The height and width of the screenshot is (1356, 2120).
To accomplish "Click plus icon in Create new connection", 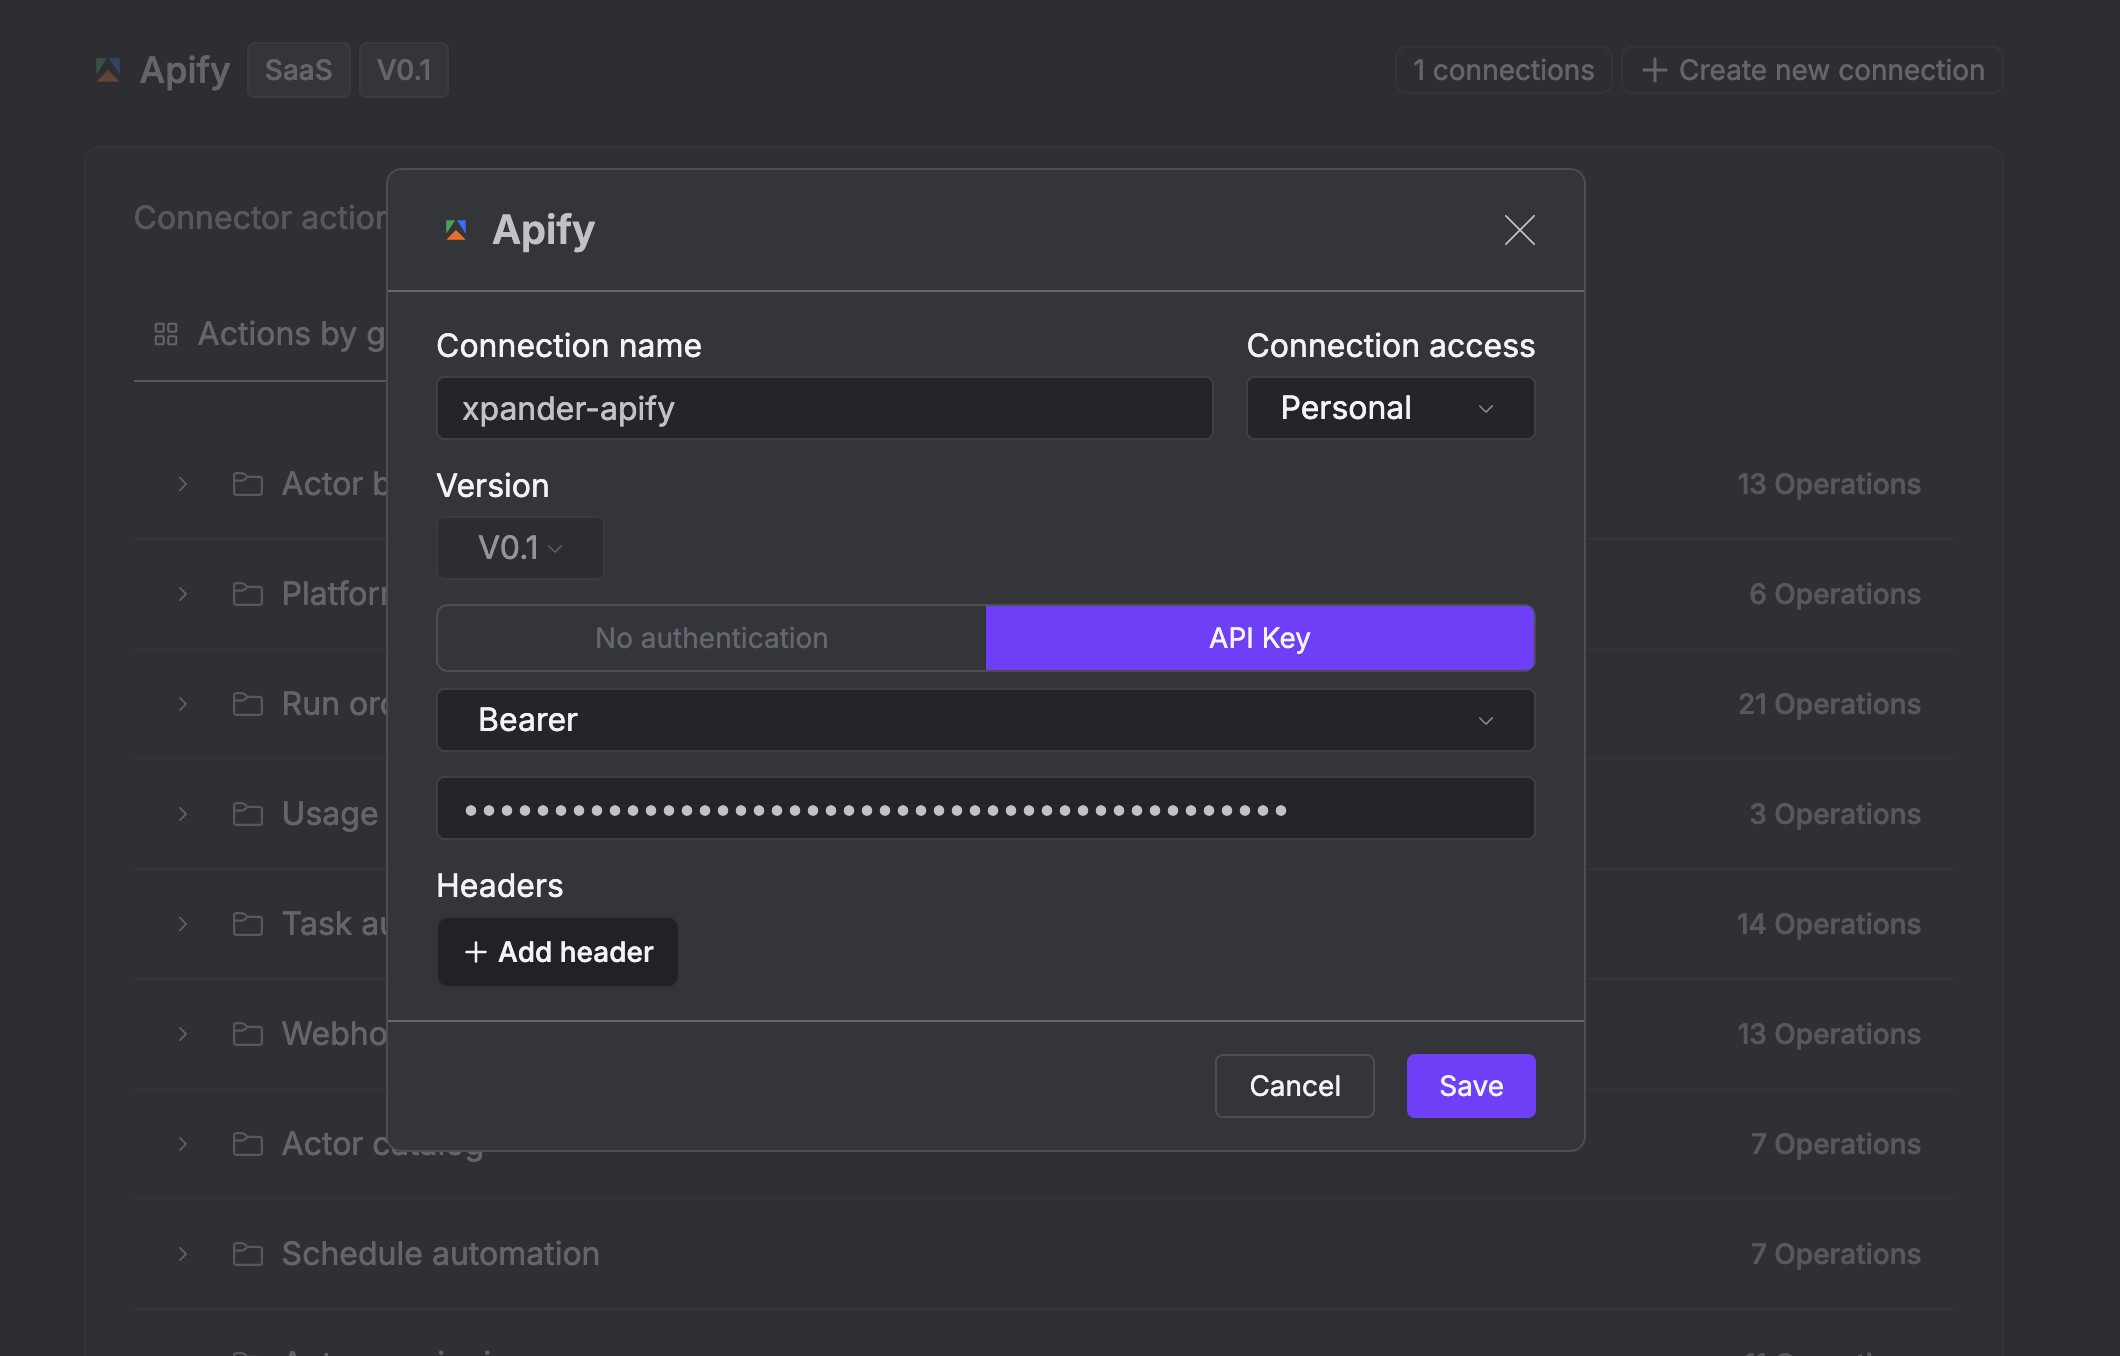I will (1654, 70).
